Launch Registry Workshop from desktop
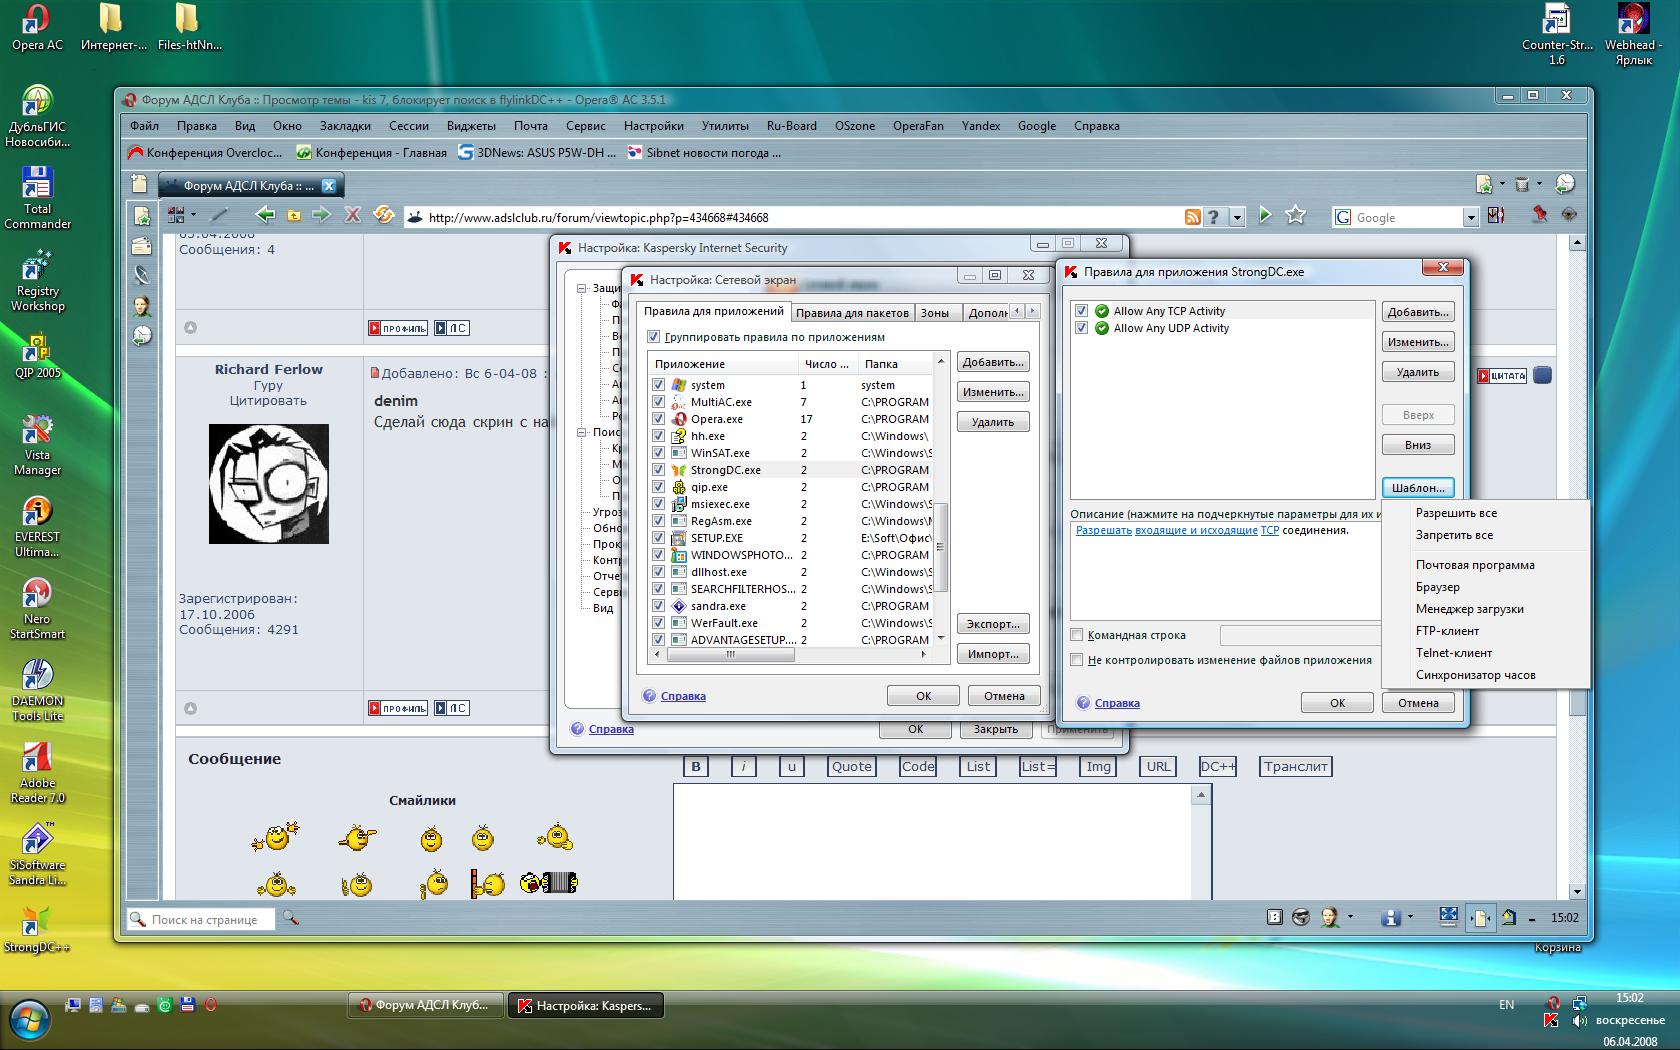This screenshot has width=1680, height=1050. point(37,280)
